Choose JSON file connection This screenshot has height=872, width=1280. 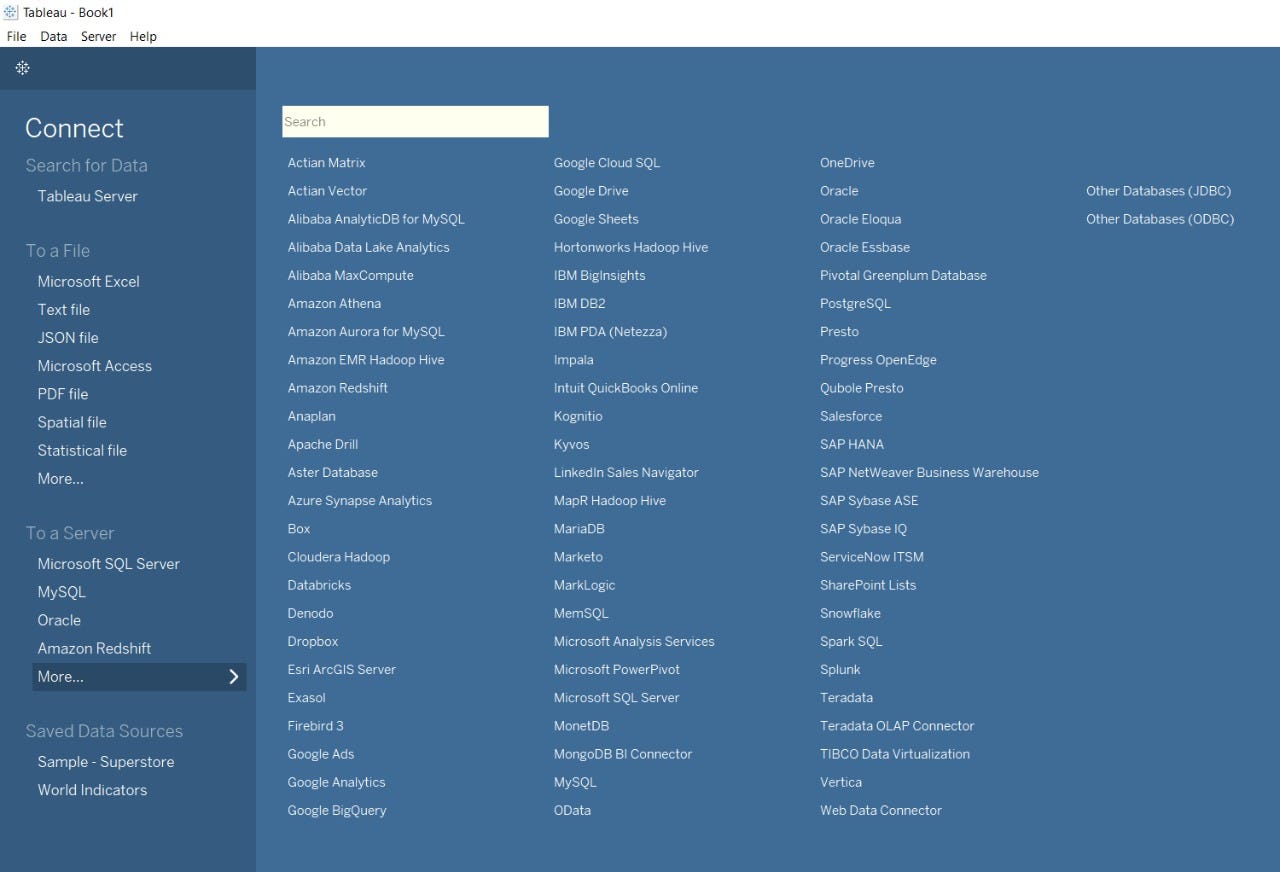coord(68,338)
